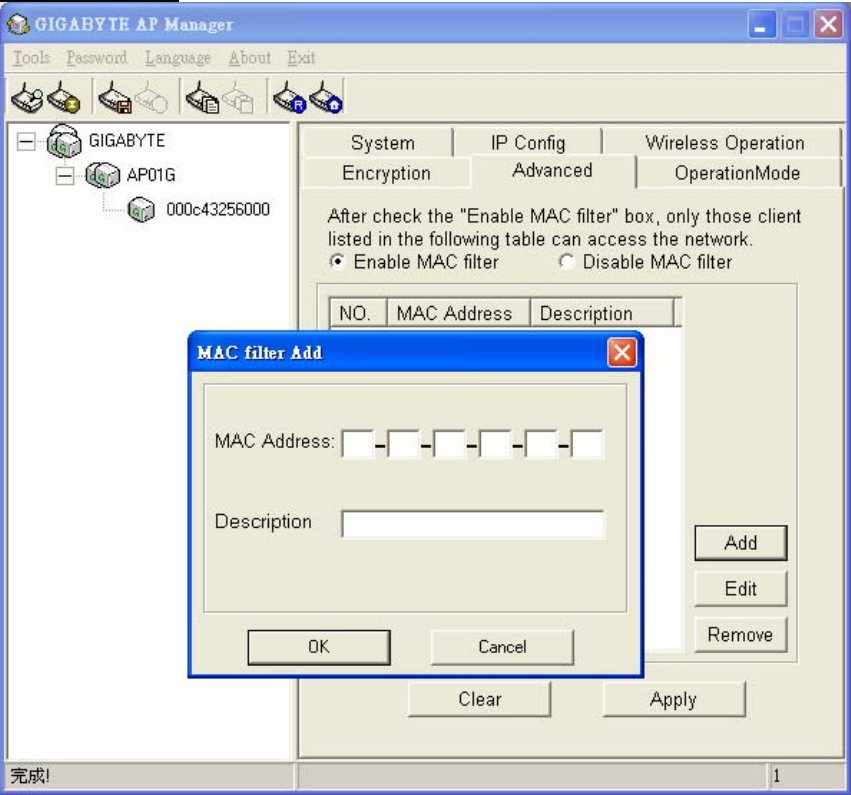Click the router icon with hourglass badge
Viewport: 851px width, 795px height.
click(x=63, y=97)
